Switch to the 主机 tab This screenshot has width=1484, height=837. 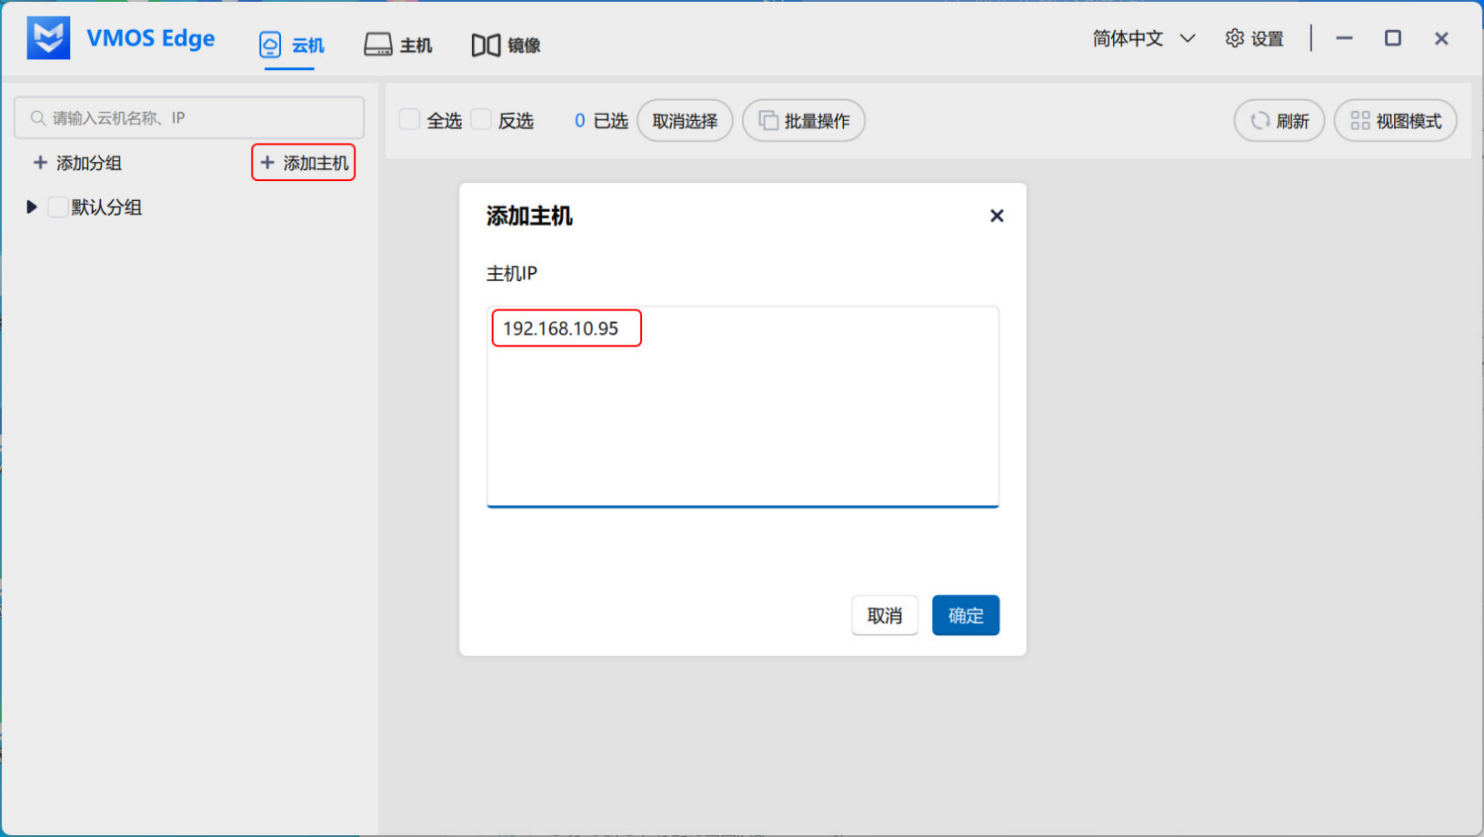click(398, 45)
